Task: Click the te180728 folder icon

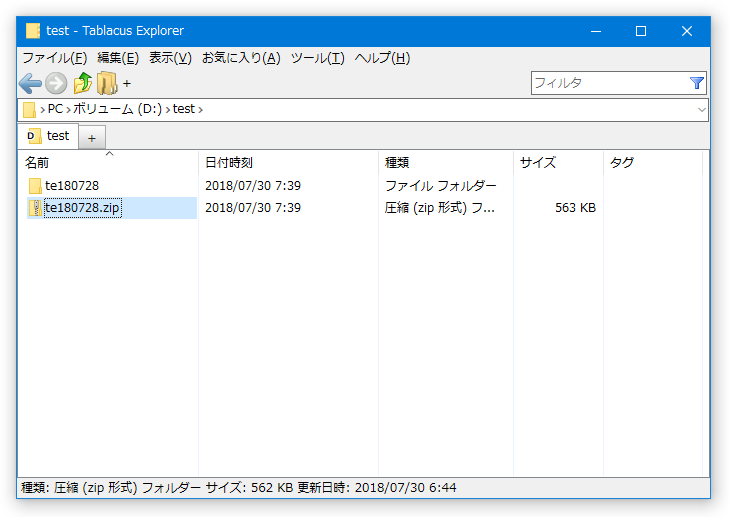Action: 35,186
